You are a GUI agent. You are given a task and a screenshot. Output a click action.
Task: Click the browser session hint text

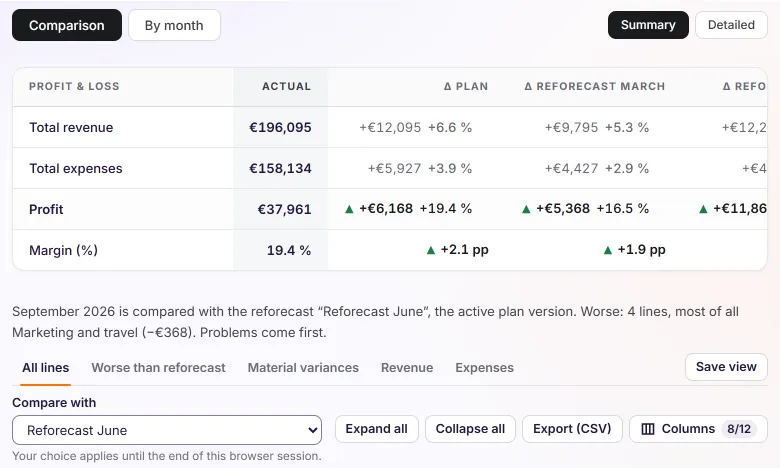tap(167, 456)
